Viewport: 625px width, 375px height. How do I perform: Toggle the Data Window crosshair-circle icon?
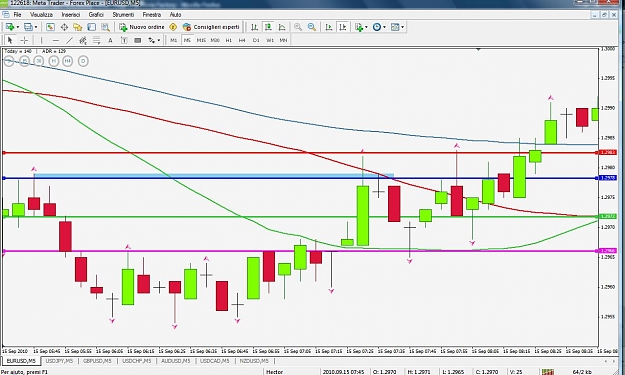point(64,27)
